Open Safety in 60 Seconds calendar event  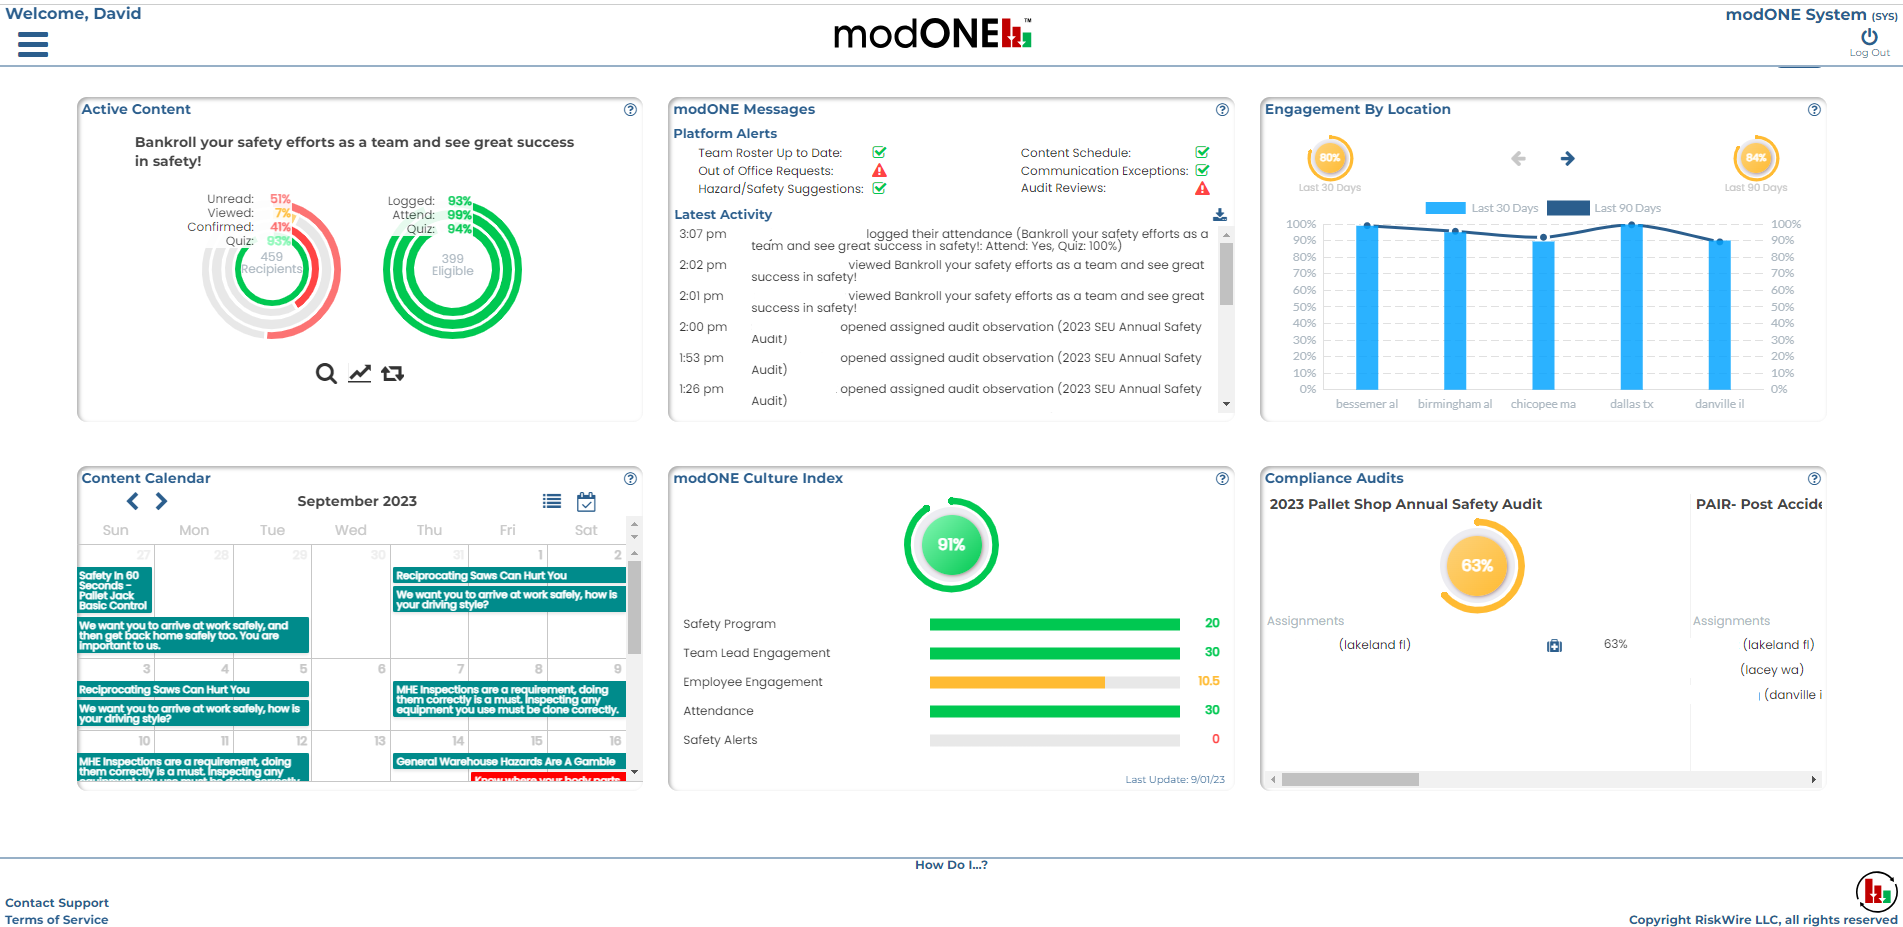(x=115, y=590)
